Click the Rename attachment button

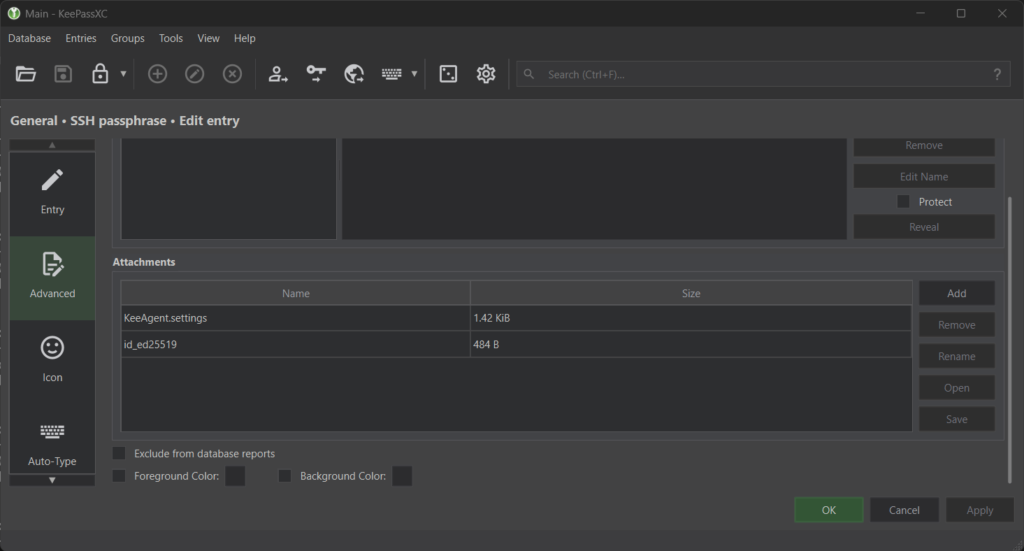[x=957, y=356]
